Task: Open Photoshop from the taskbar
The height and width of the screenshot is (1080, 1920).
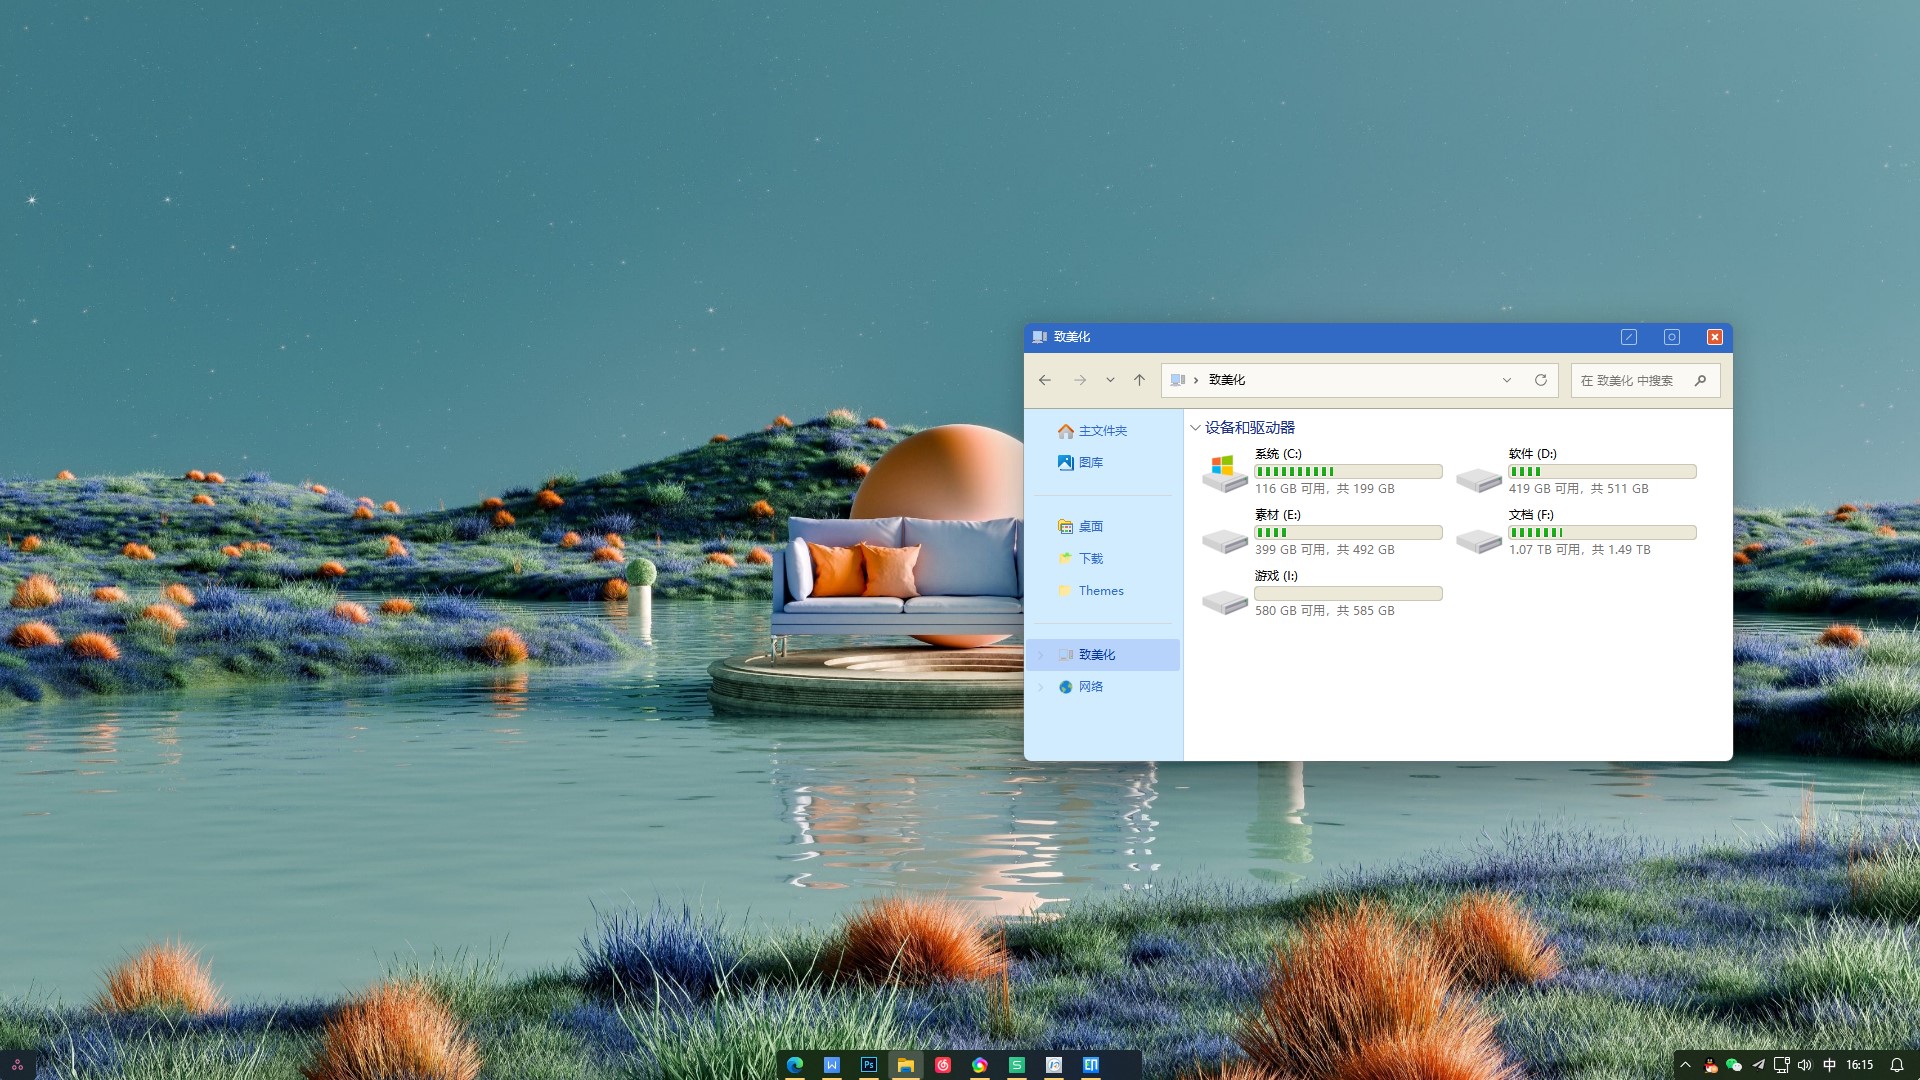Action: tap(868, 1065)
